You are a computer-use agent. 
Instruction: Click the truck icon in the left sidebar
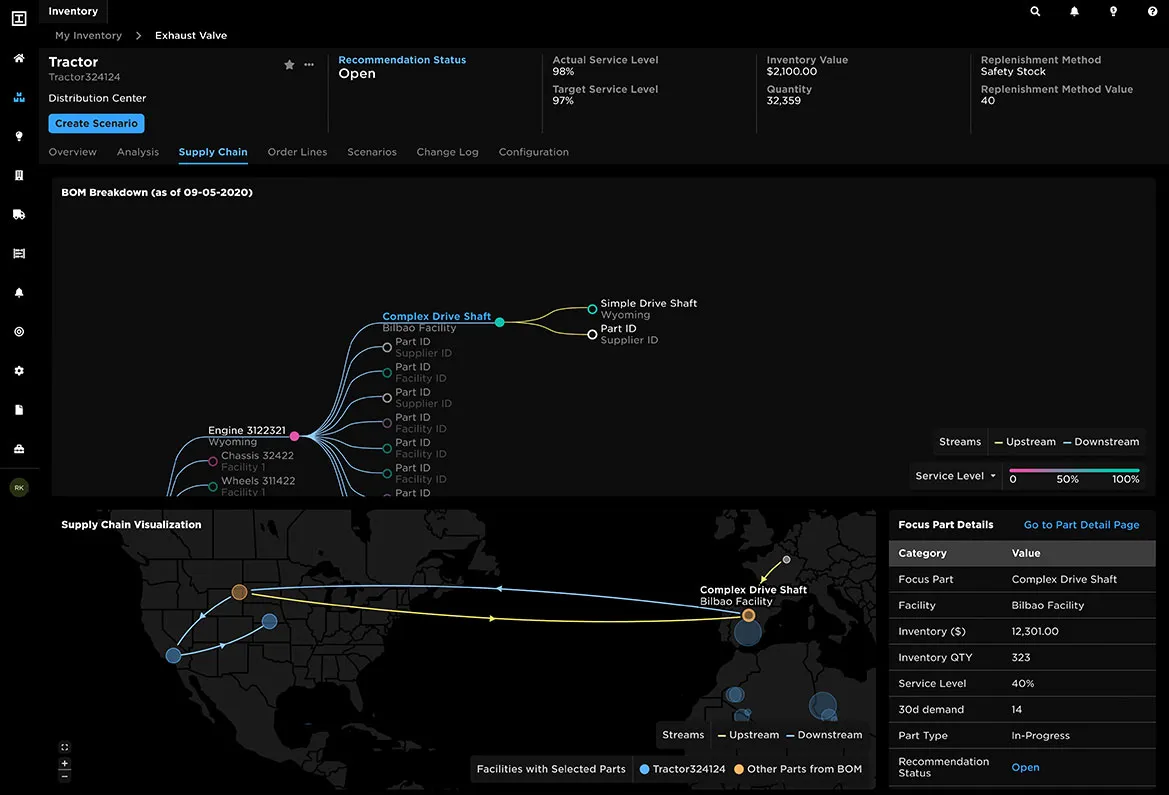19,215
